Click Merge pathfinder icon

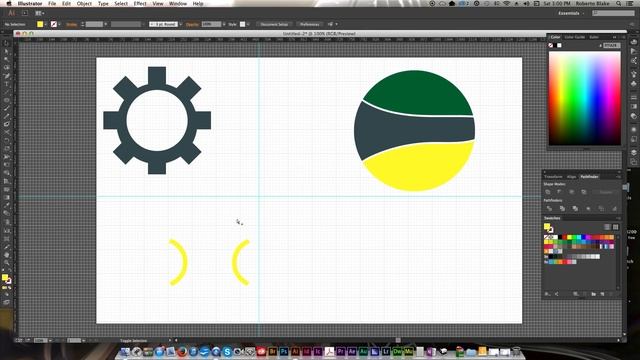click(x=575, y=209)
